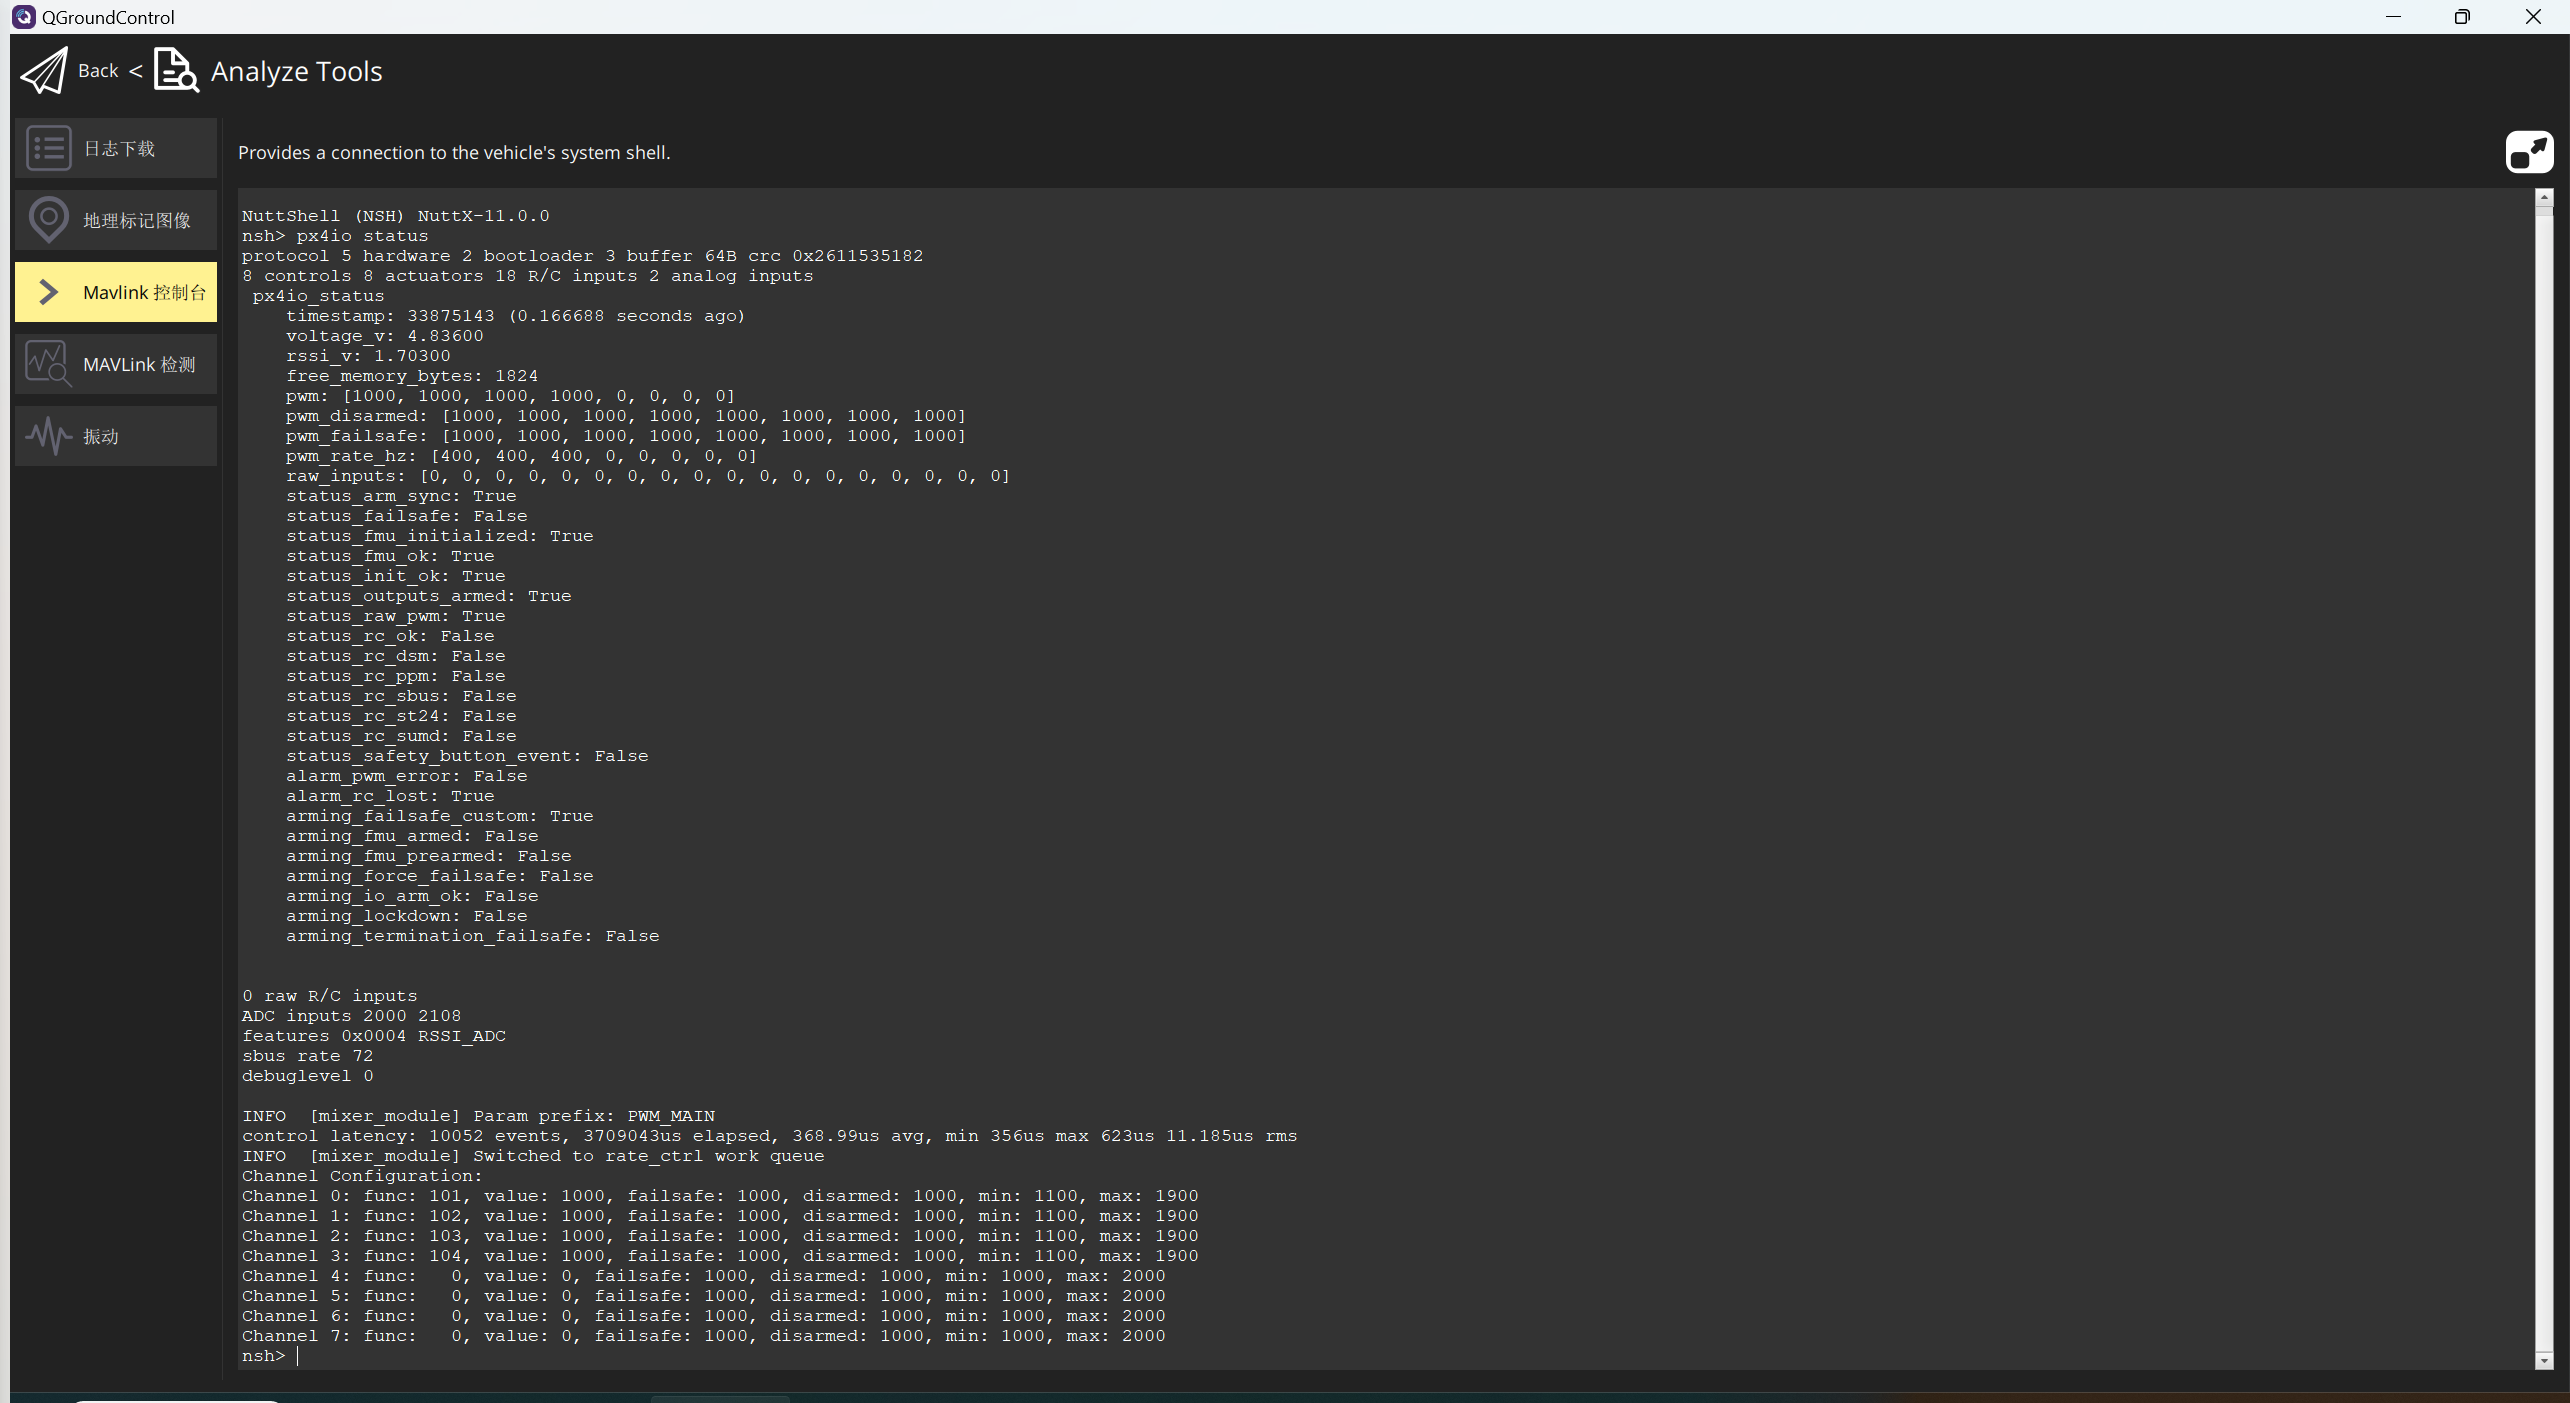The width and height of the screenshot is (2570, 1403).
Task: Click the "protocol 5 hardware 2 bootloader 3" line
Action: 582,256
